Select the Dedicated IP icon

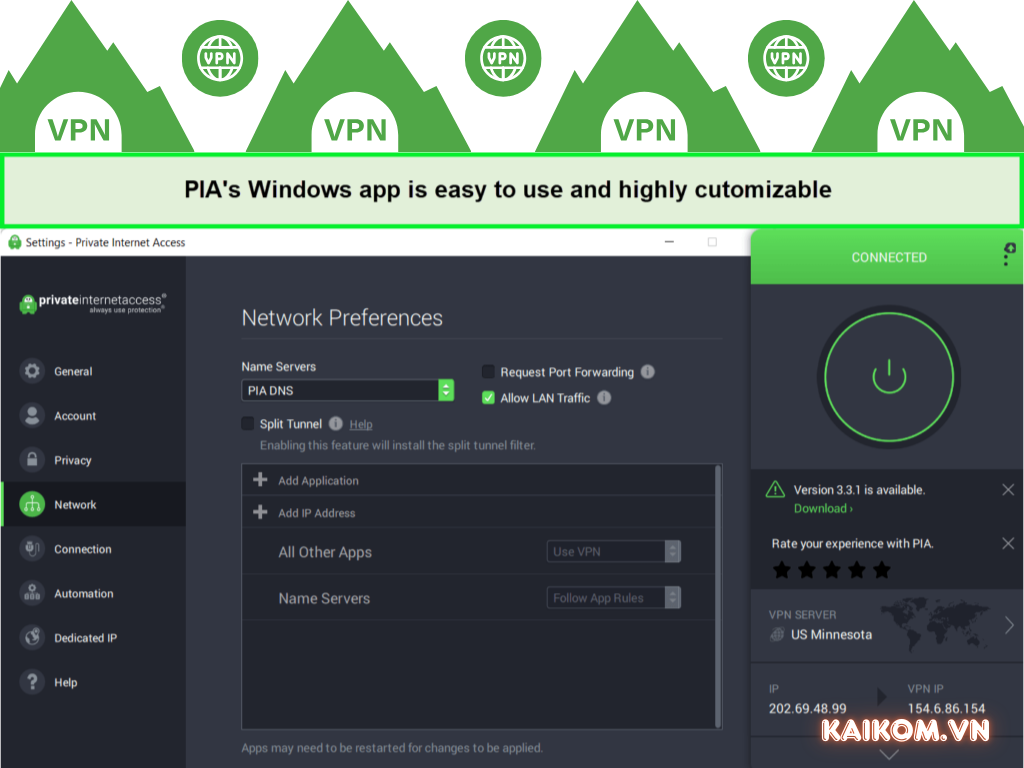click(33, 638)
